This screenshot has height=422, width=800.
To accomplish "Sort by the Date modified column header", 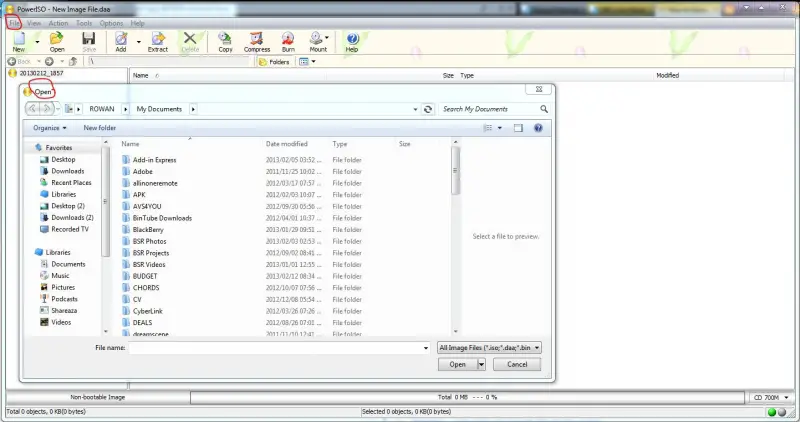I will 286,144.
